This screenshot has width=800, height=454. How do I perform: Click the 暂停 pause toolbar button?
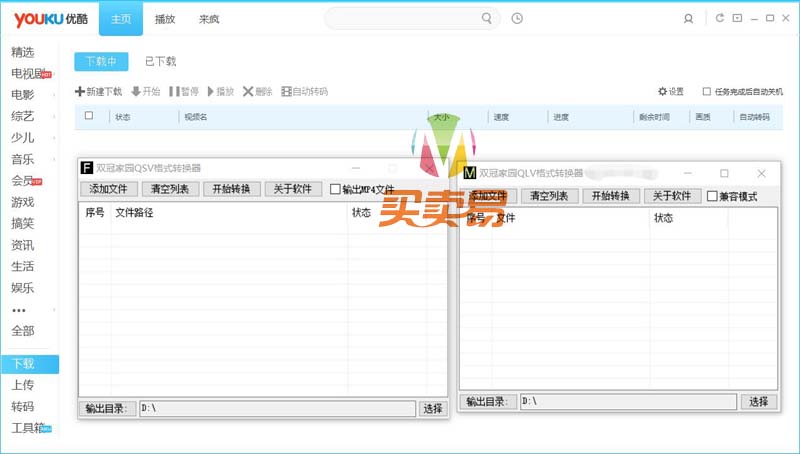click(x=184, y=91)
